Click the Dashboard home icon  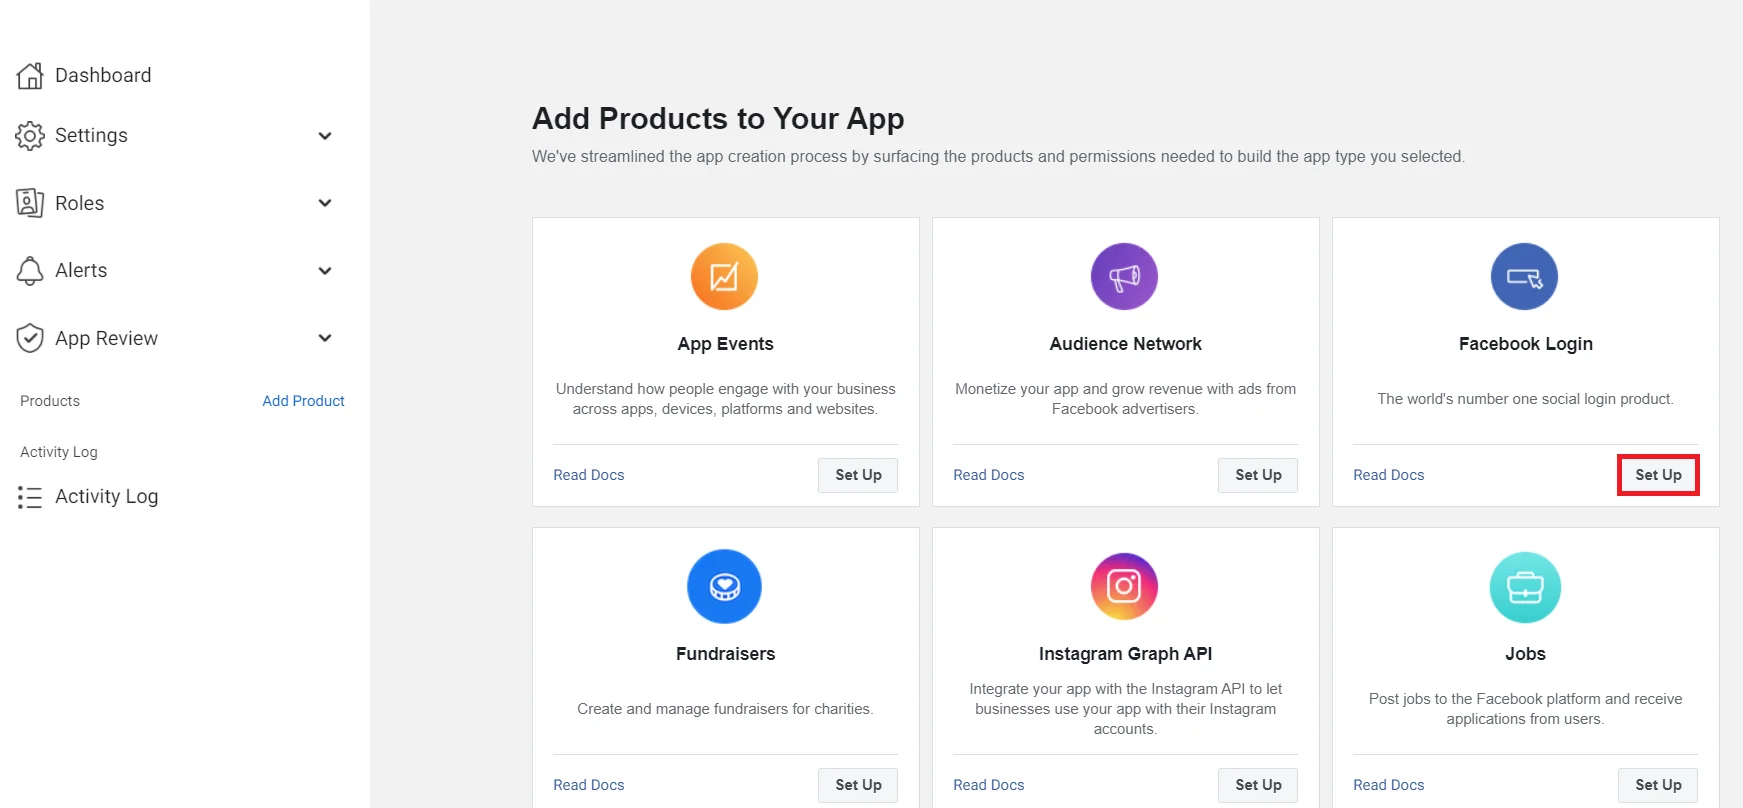(30, 74)
